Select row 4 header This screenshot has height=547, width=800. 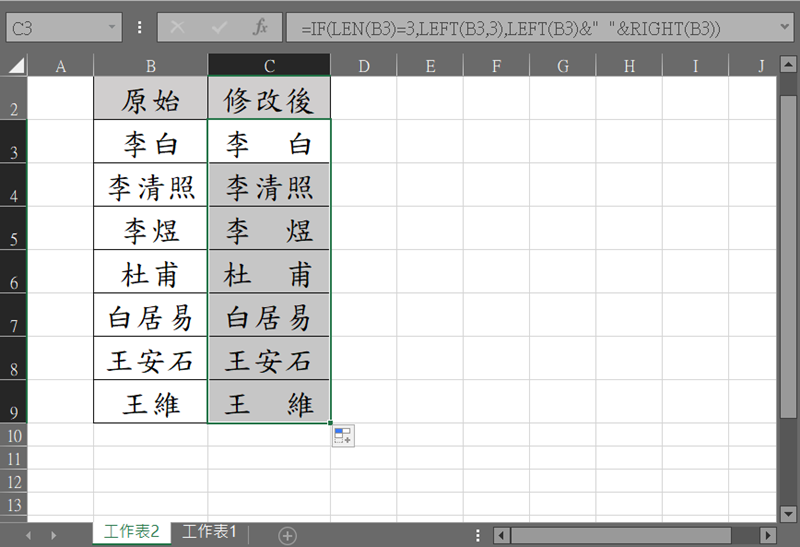tap(14, 185)
